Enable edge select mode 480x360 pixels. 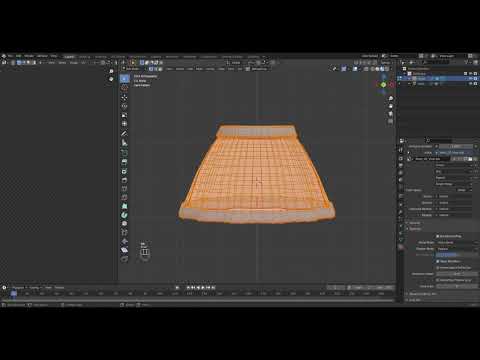[155, 69]
